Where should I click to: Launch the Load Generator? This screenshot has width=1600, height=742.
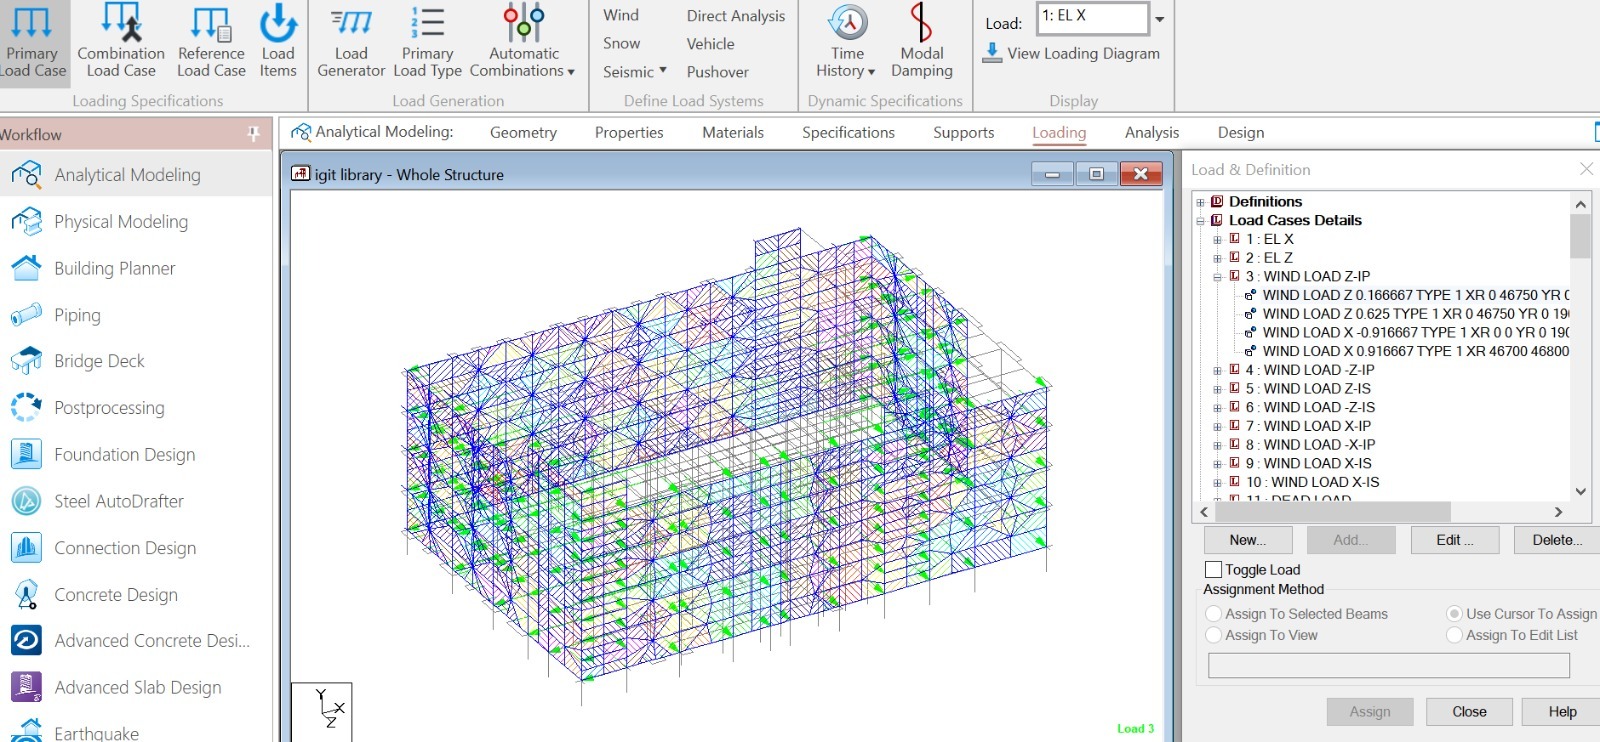pyautogui.click(x=351, y=42)
